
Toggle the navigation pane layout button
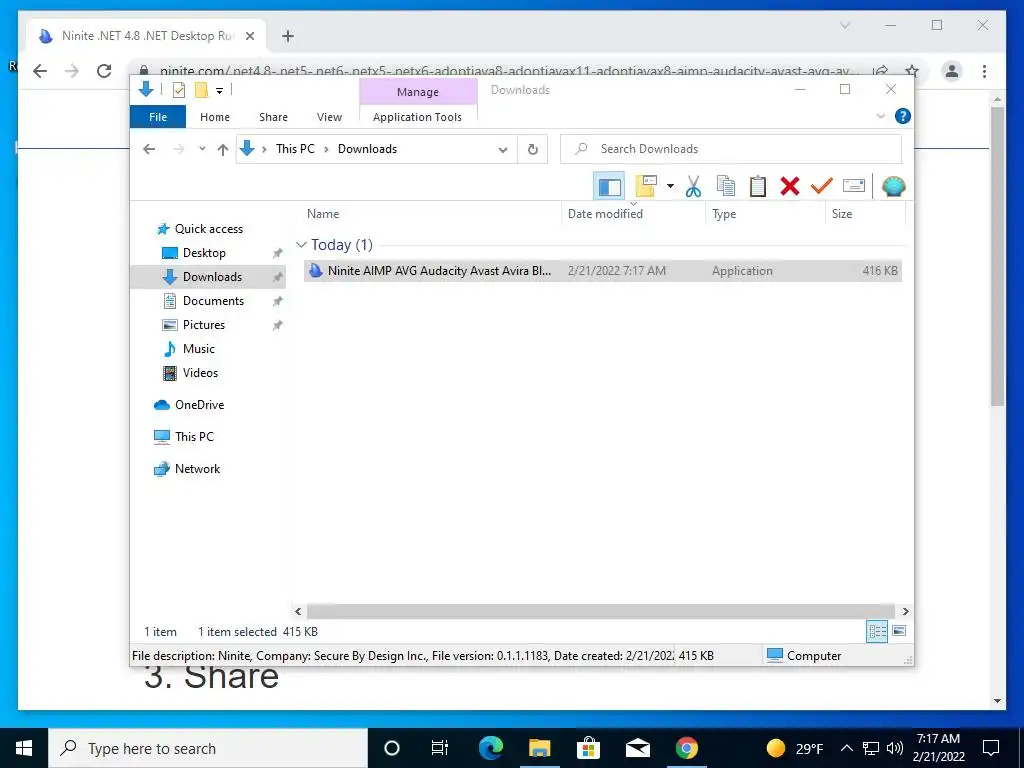(x=609, y=187)
